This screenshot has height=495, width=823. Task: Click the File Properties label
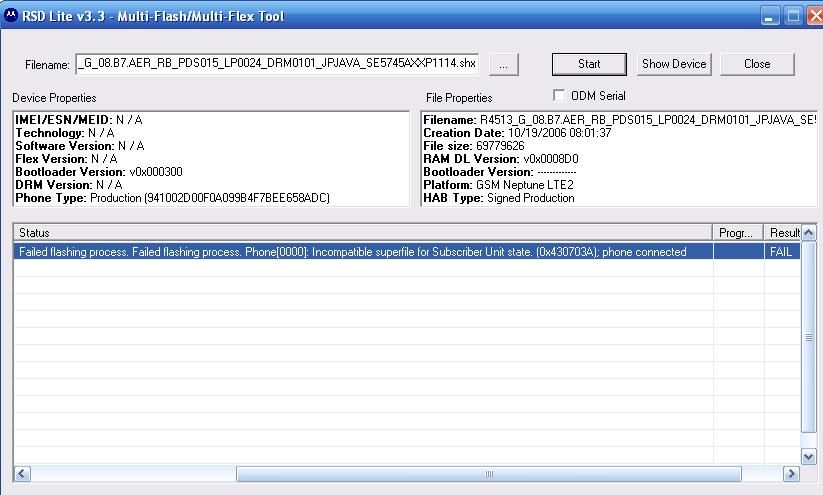[459, 98]
